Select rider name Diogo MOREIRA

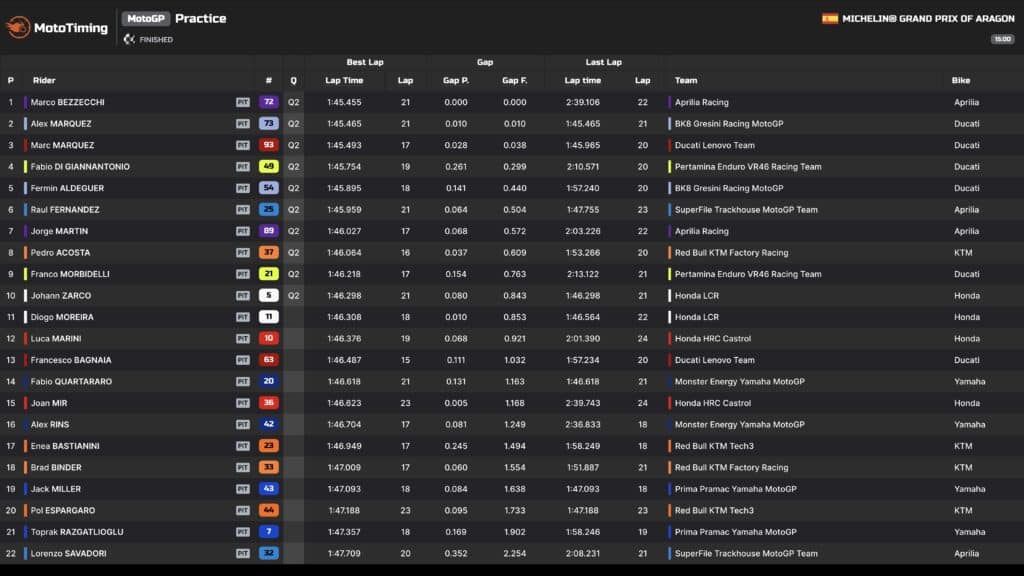(x=62, y=317)
